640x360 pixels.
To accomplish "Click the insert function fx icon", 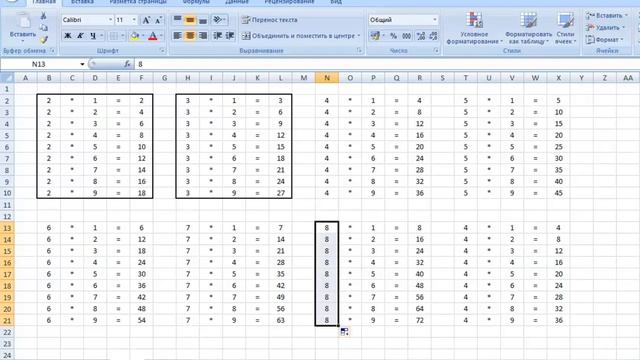I will pos(127,64).
